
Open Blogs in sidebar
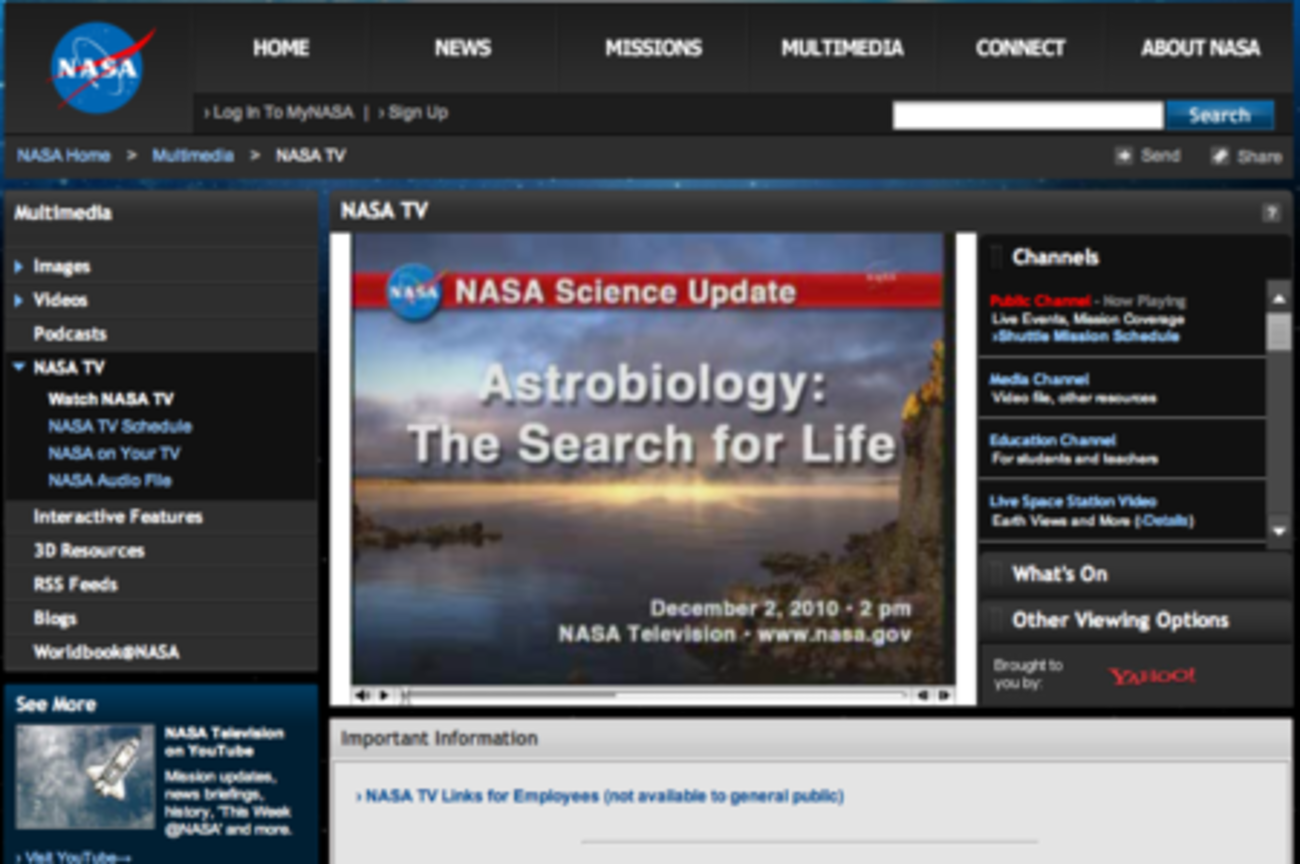[55, 618]
